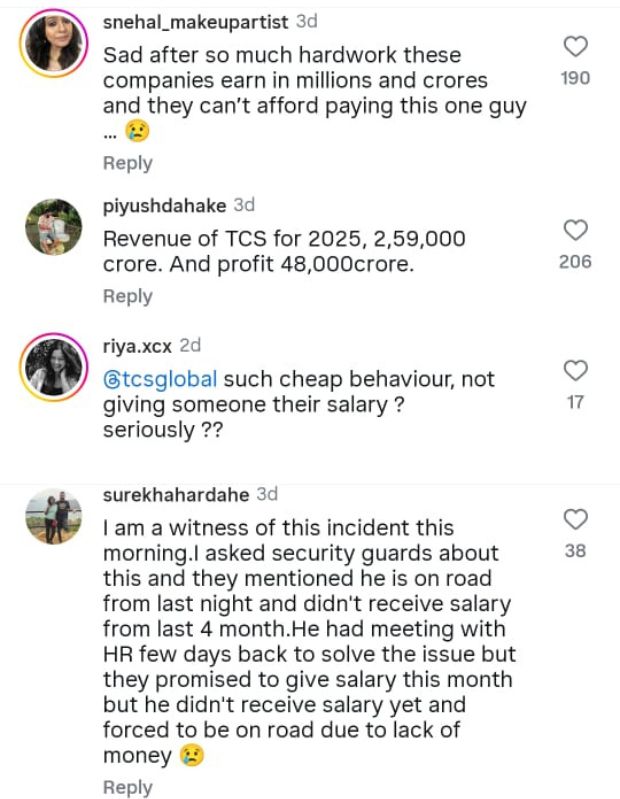Like snehal_makeupartist's comment with the heart
Screen dimensions: 620x799
pos(575,47)
